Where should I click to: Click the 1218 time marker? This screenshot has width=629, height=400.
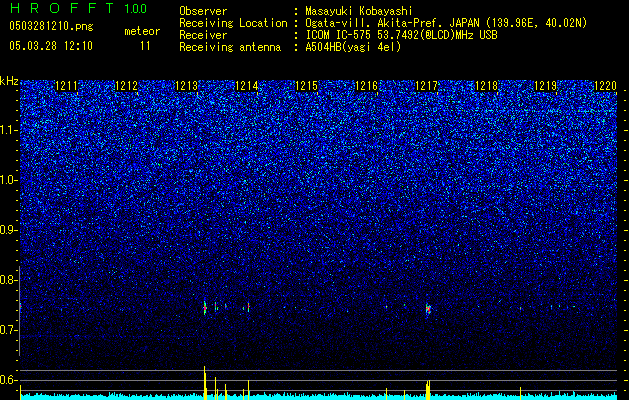pos(486,86)
